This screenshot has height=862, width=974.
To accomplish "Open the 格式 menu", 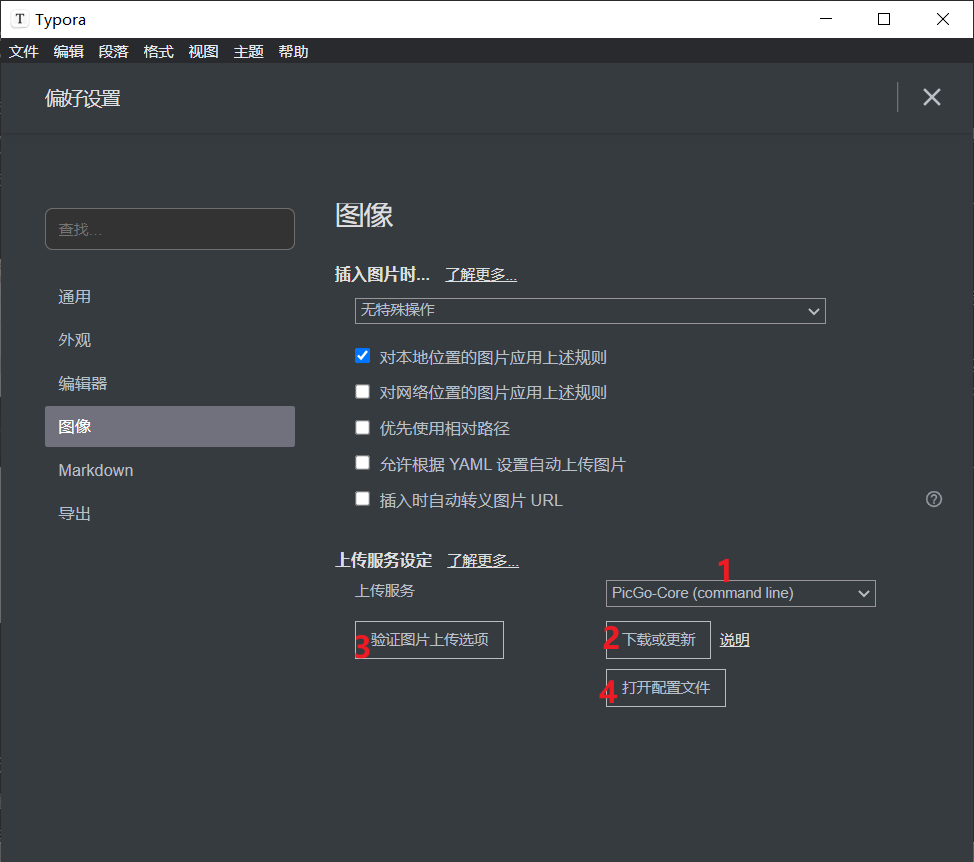I will 158,52.
